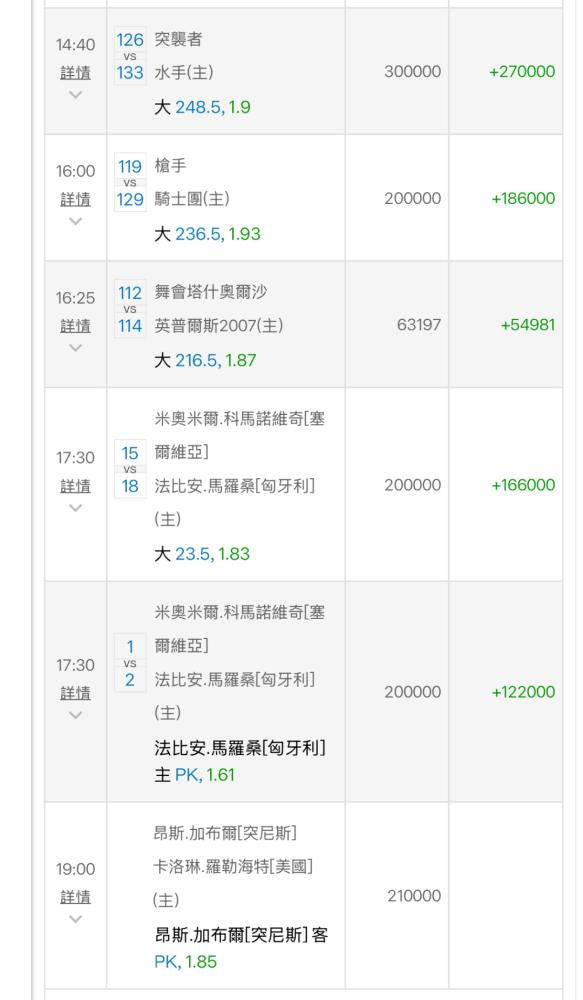Open 詳情 link for 16:25 match
This screenshot has width=583, height=1000.
click(x=75, y=326)
